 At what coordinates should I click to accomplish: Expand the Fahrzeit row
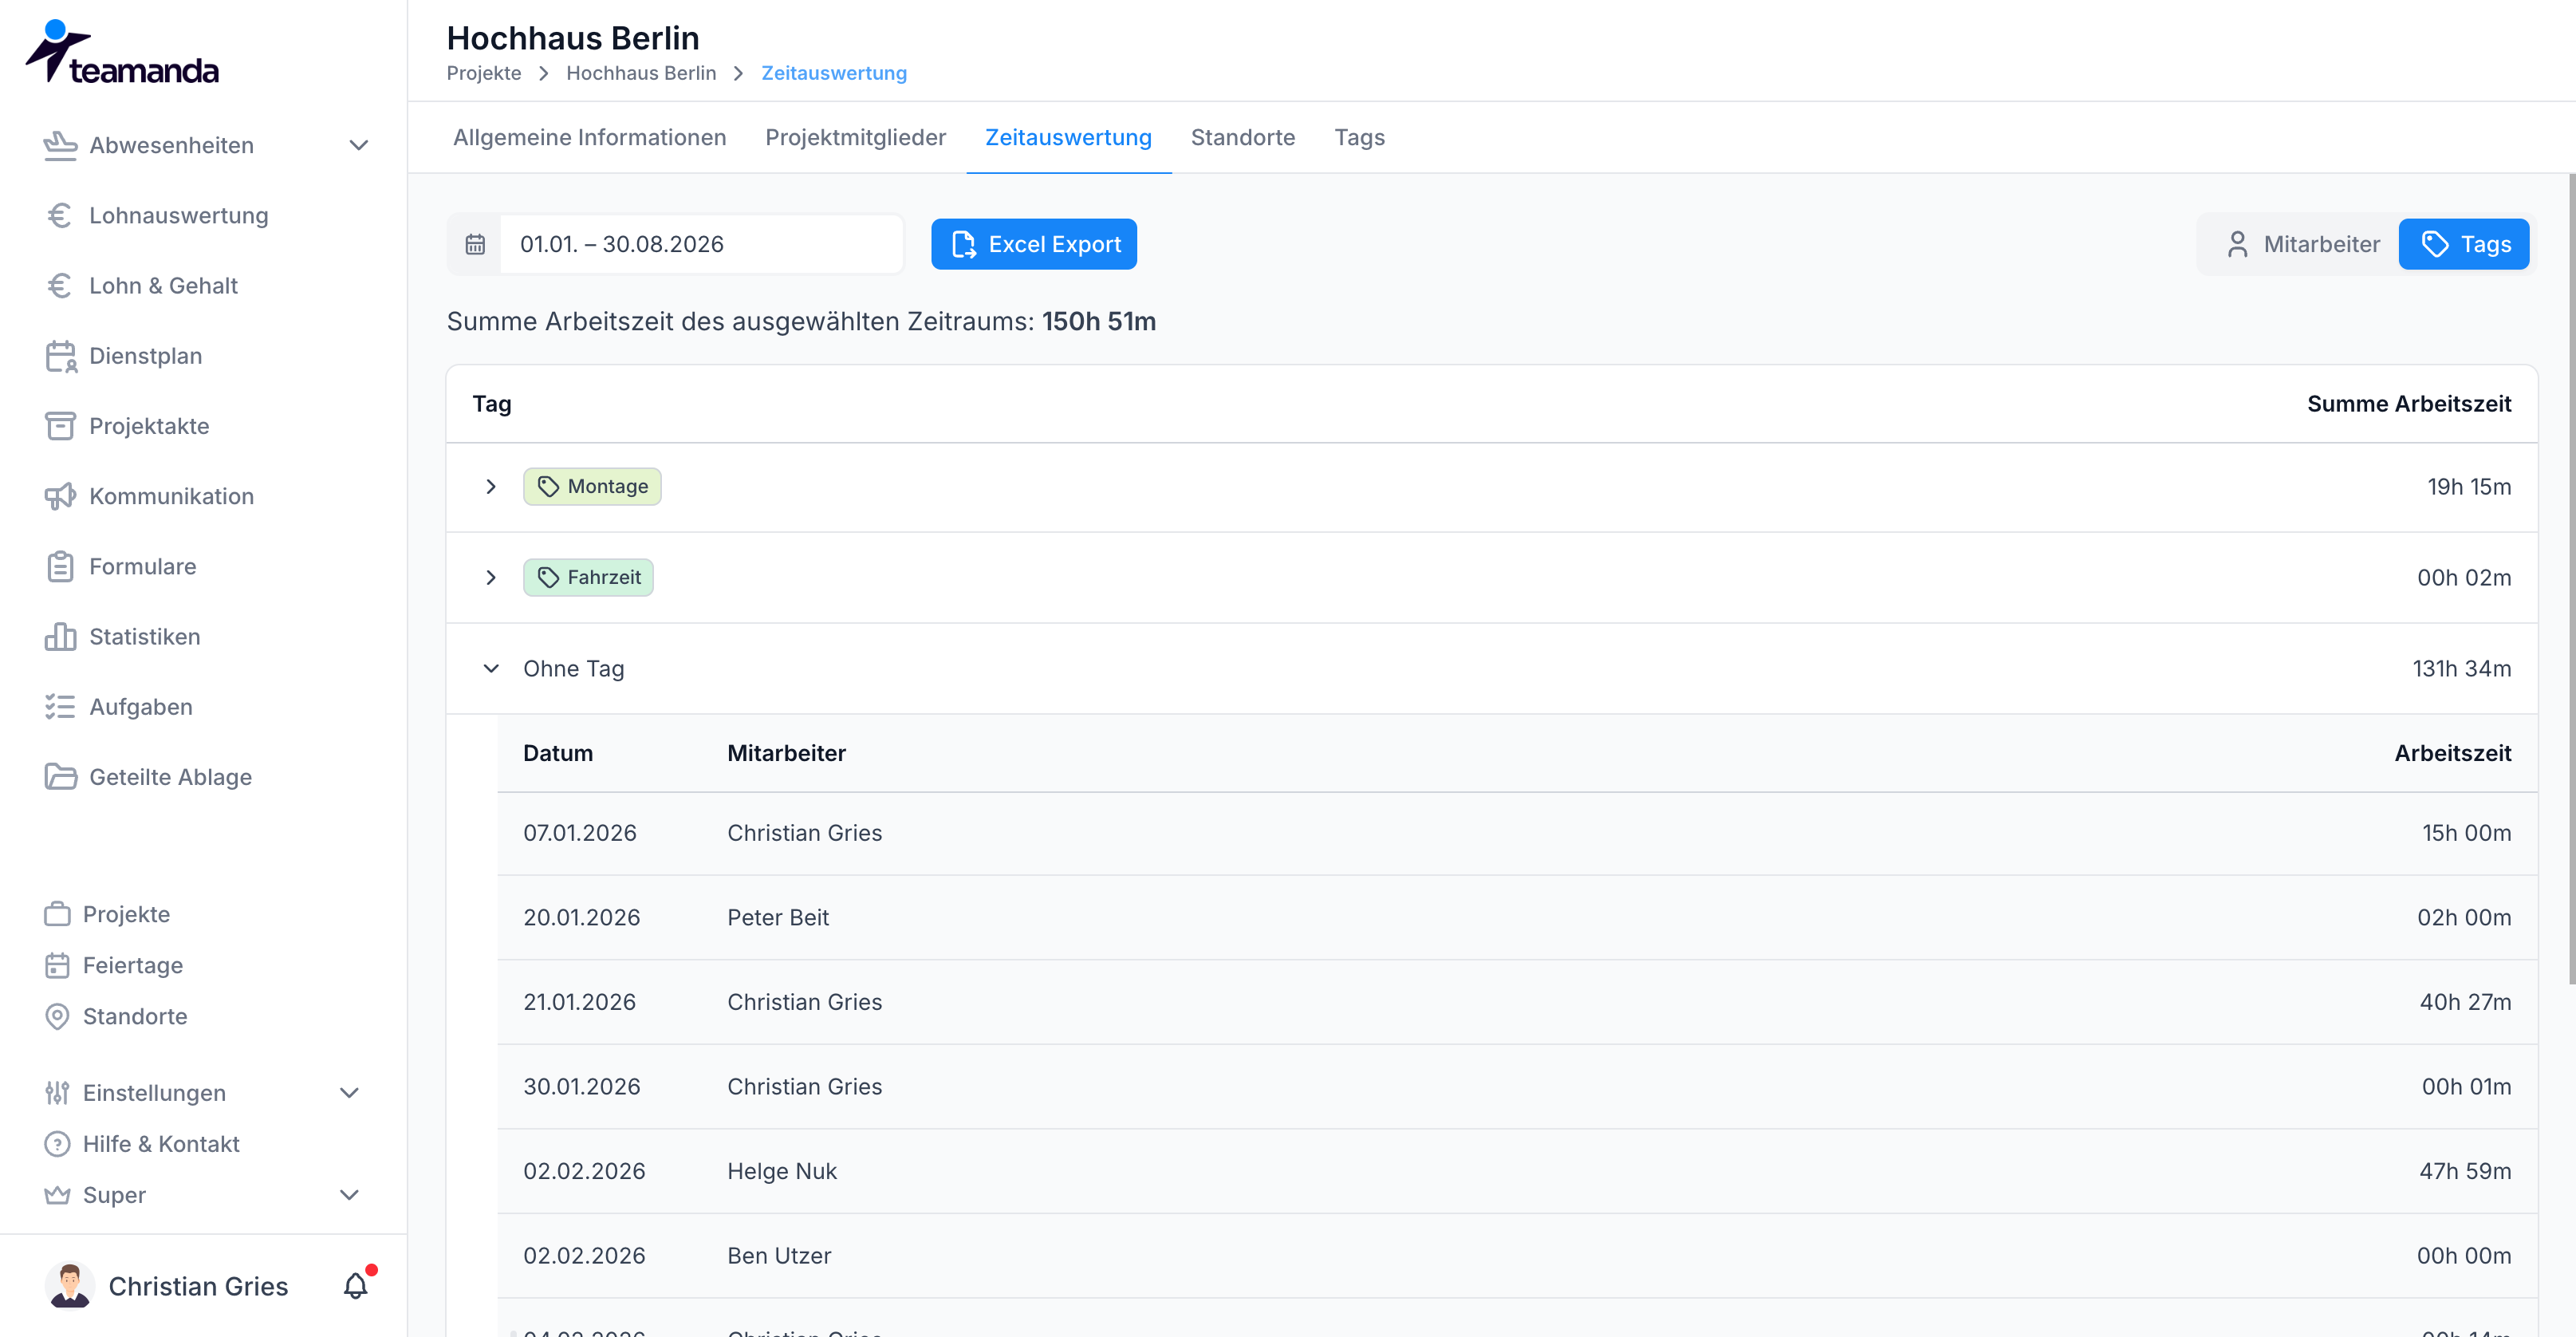point(491,577)
